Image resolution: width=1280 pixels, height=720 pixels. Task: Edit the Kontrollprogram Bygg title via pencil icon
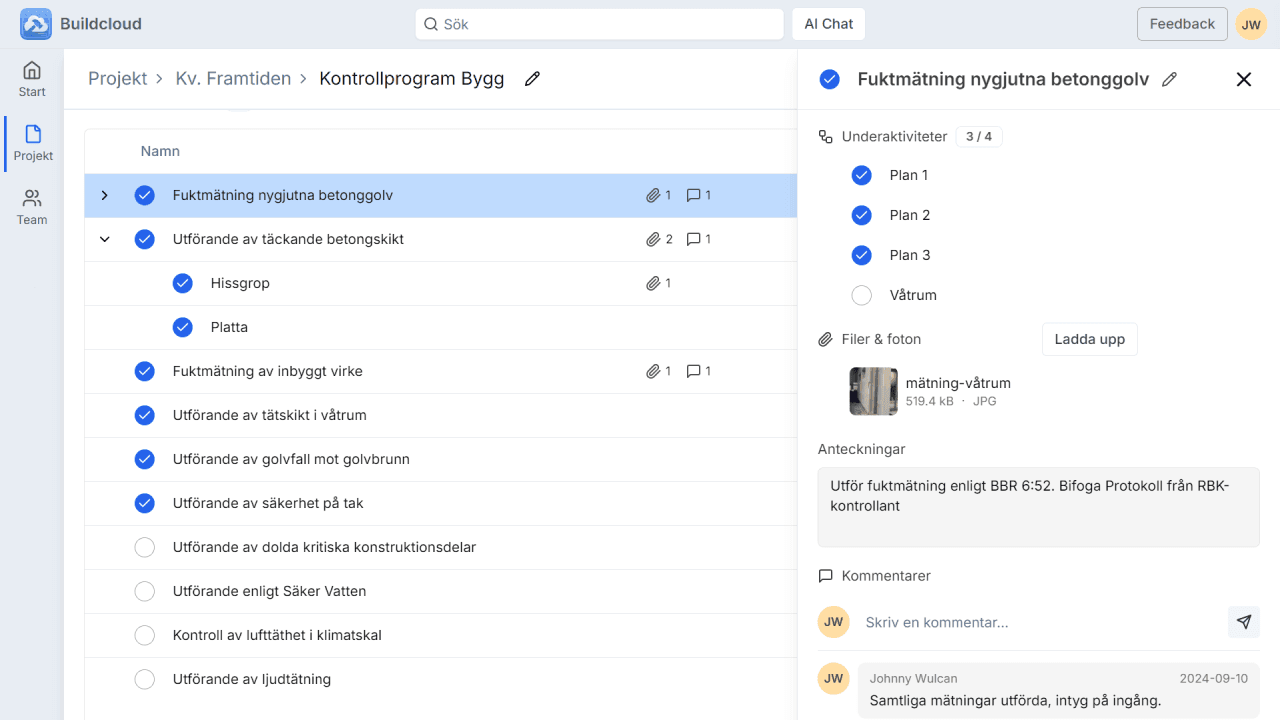point(532,78)
